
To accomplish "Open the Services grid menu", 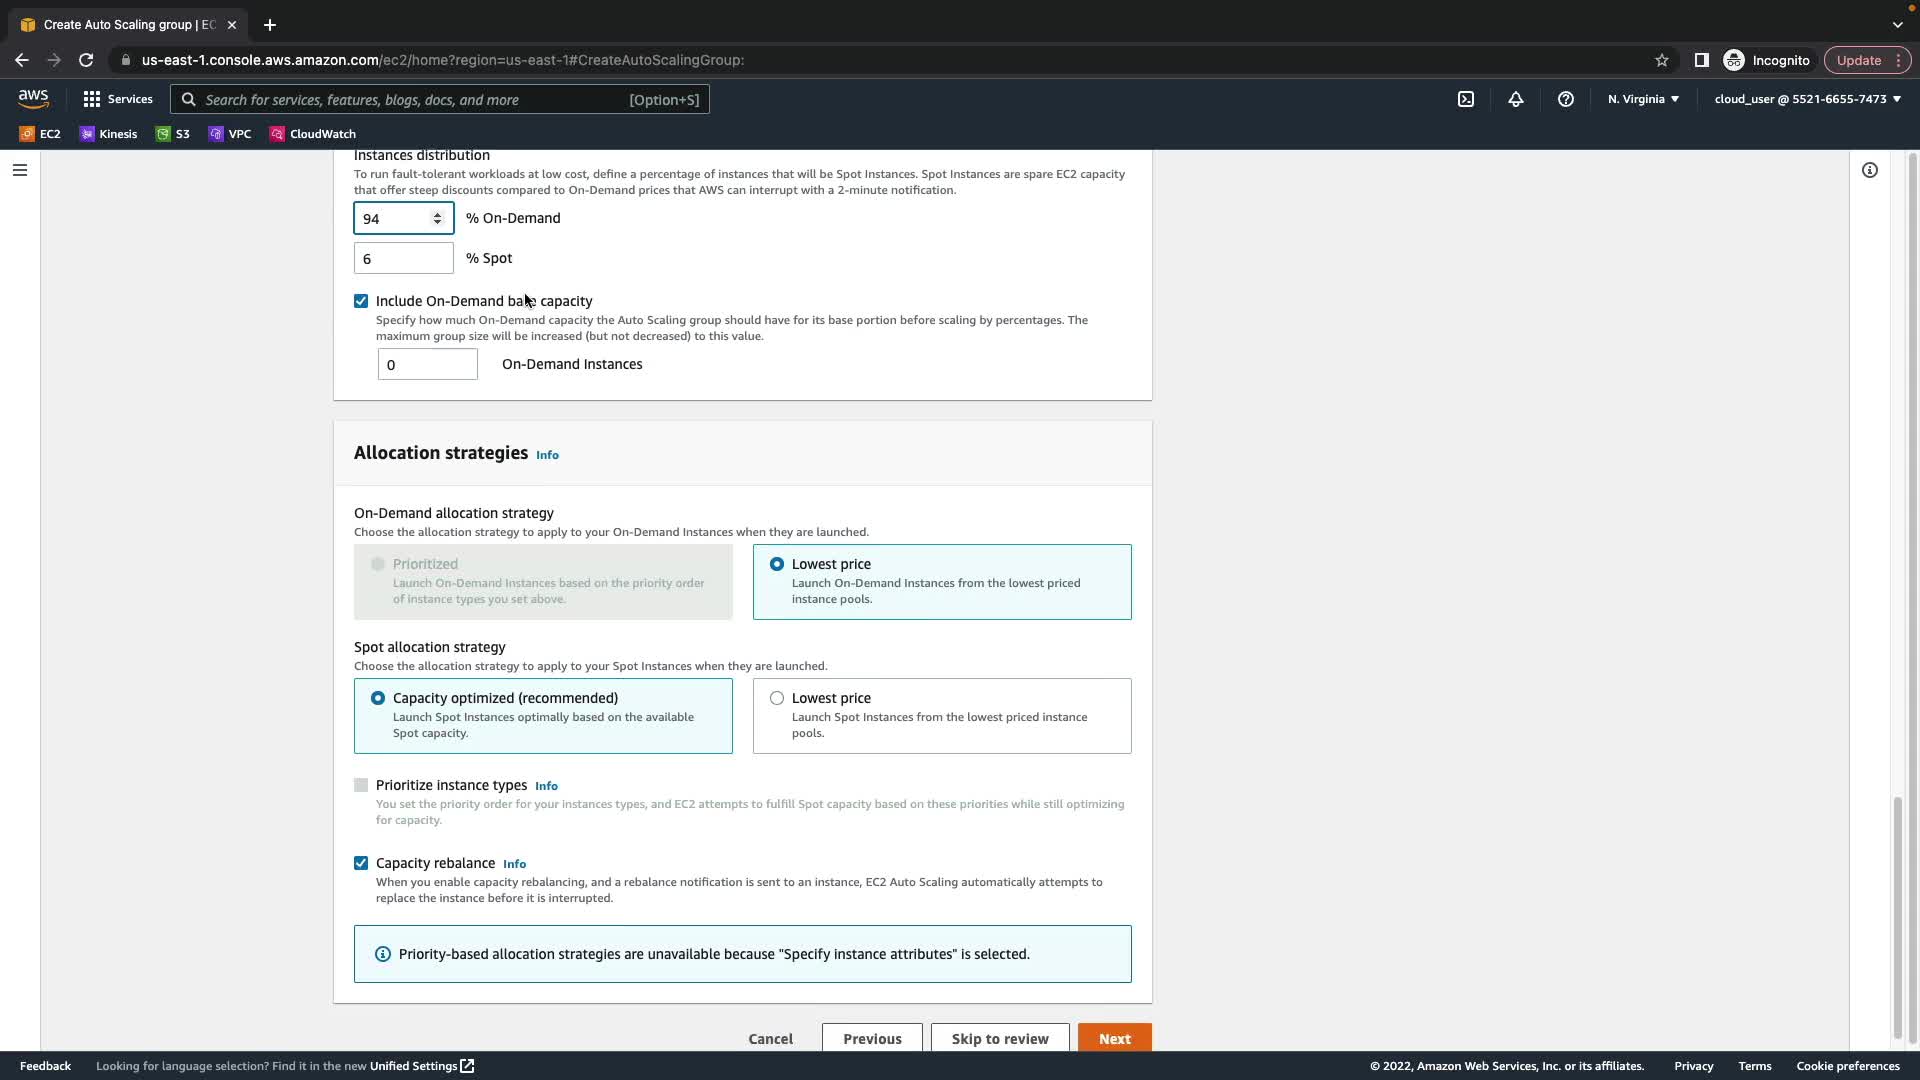I will tap(118, 99).
